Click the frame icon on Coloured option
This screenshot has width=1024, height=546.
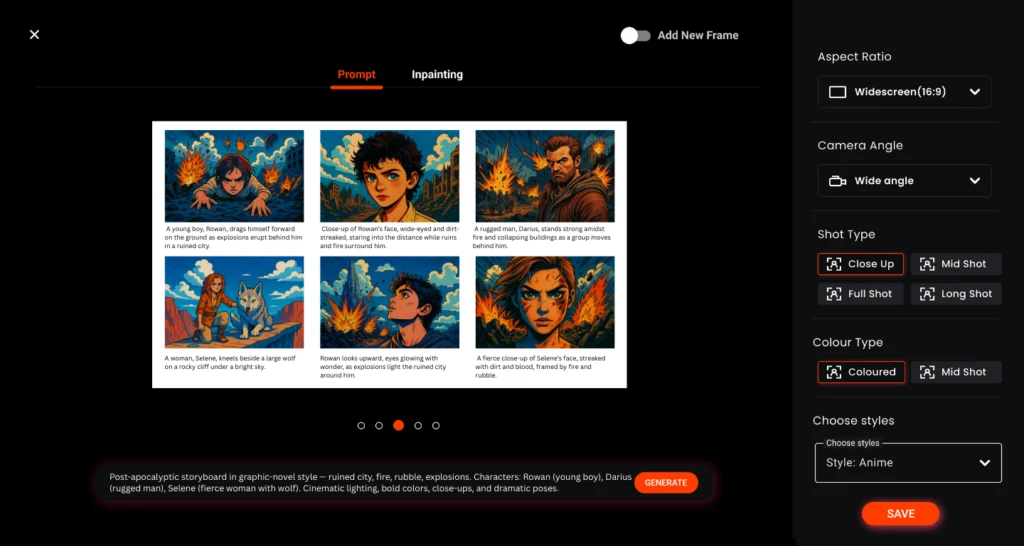coord(834,372)
